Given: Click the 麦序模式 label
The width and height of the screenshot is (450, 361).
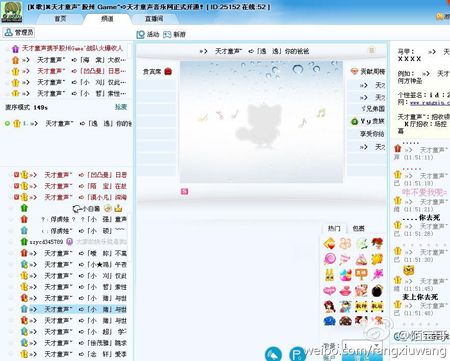Looking at the screenshot, I should [17, 107].
